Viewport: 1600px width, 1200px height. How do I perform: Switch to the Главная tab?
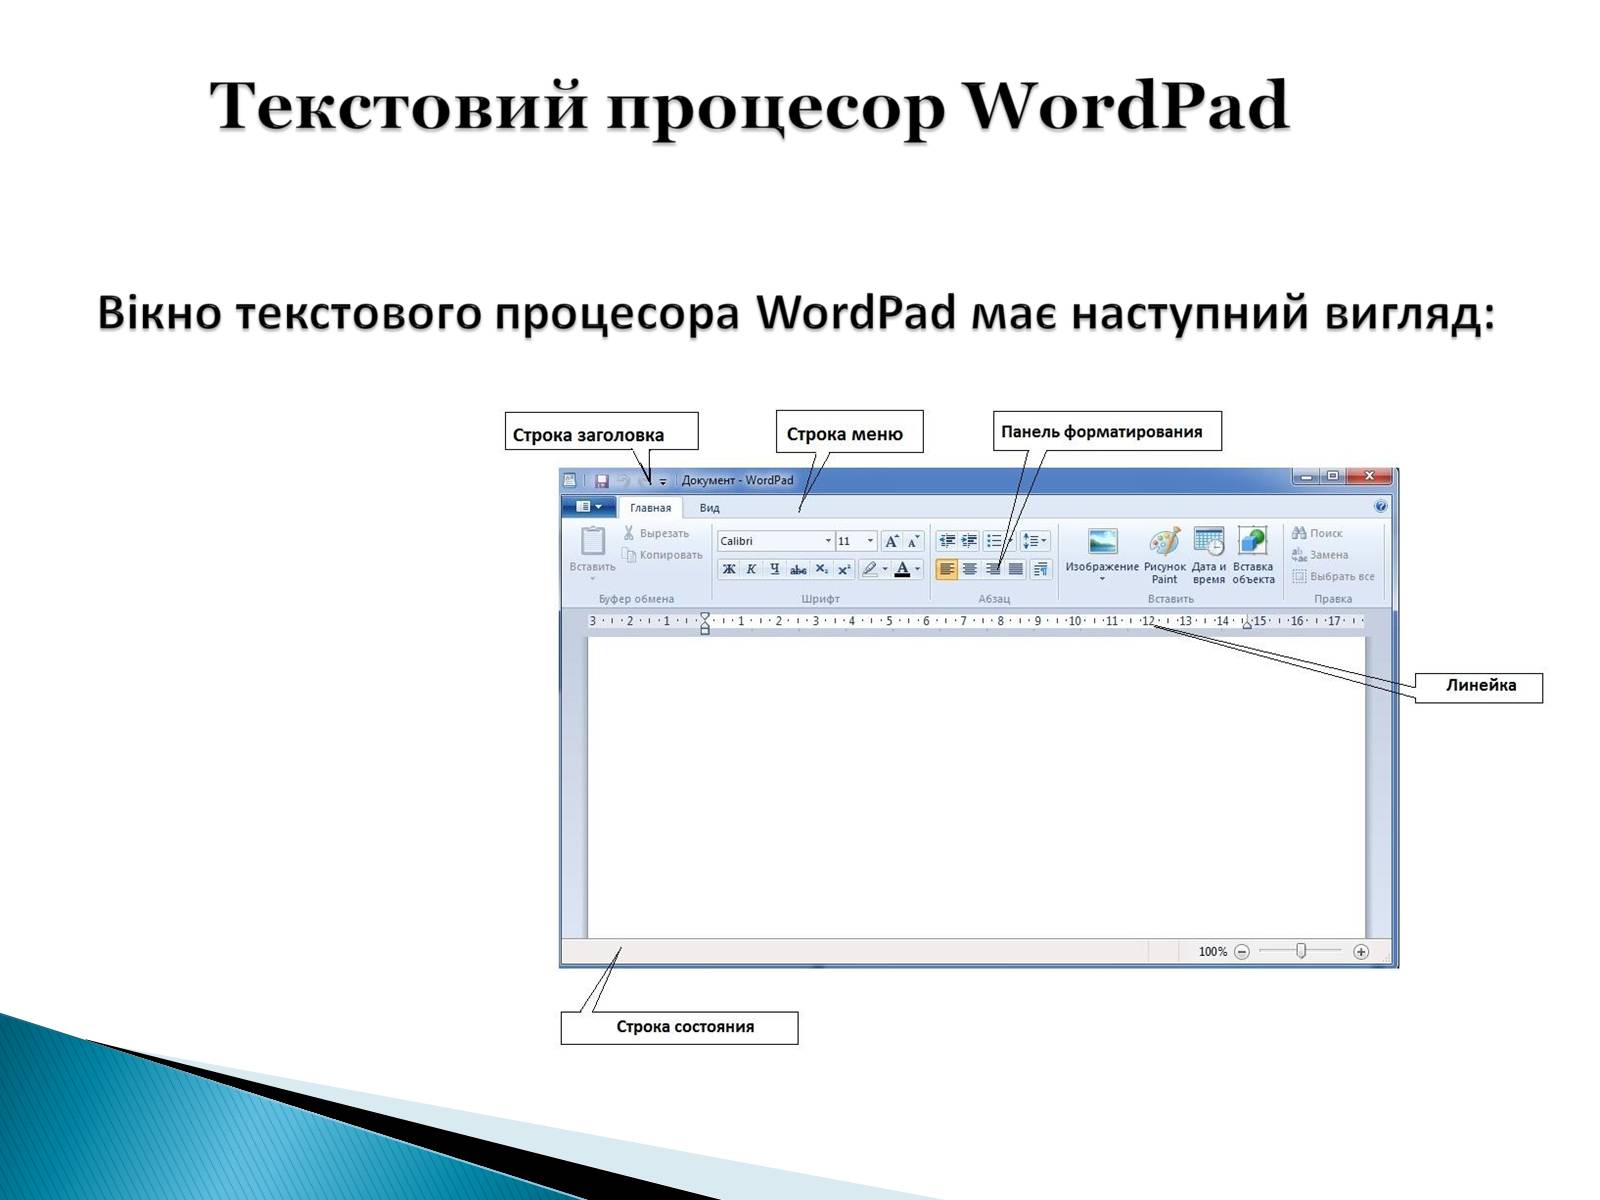tap(651, 508)
